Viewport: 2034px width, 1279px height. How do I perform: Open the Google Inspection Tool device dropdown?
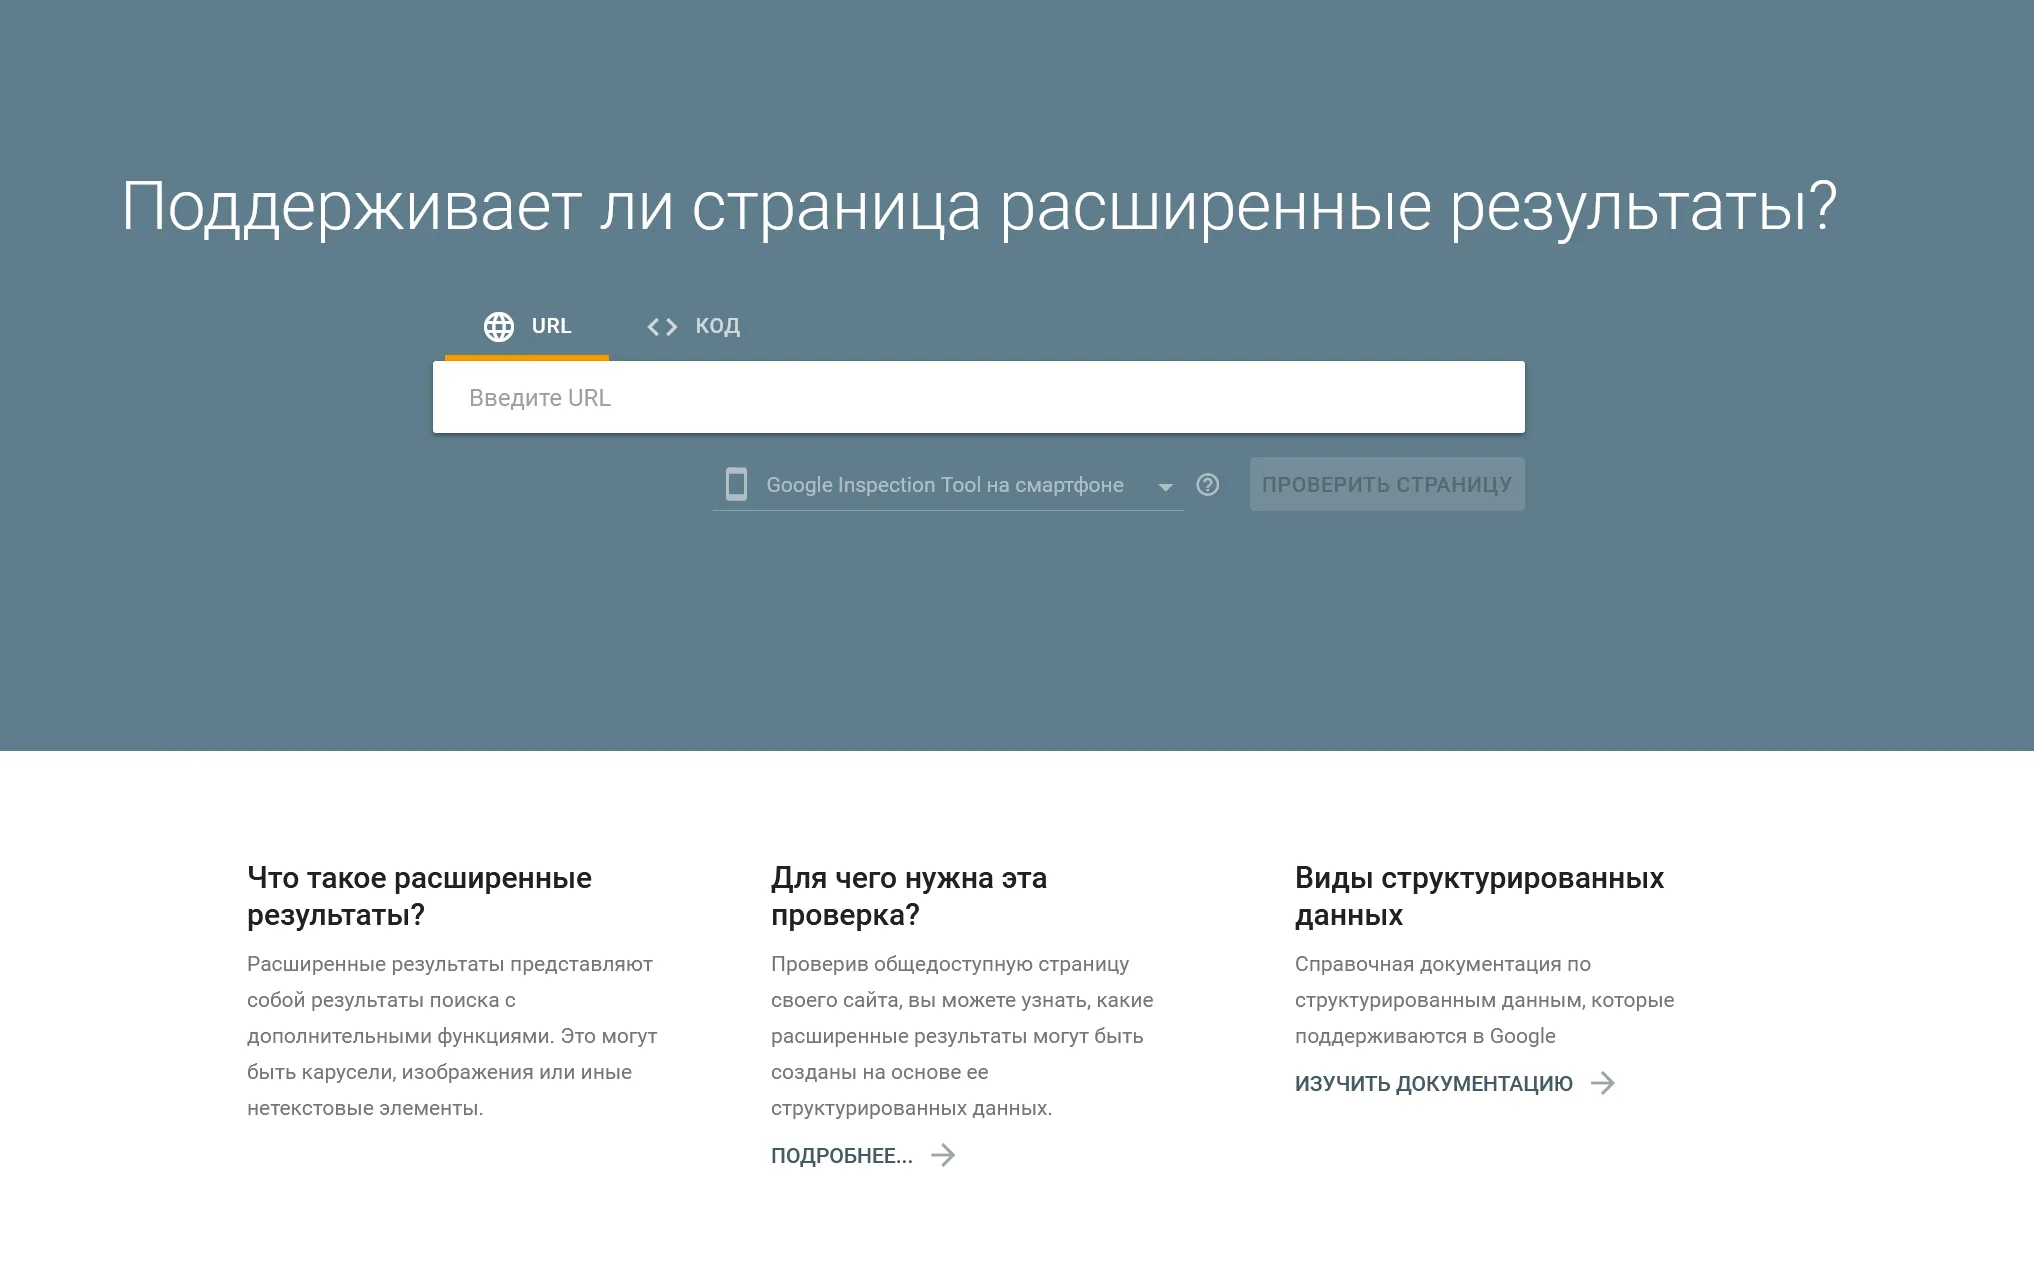[x=945, y=484]
